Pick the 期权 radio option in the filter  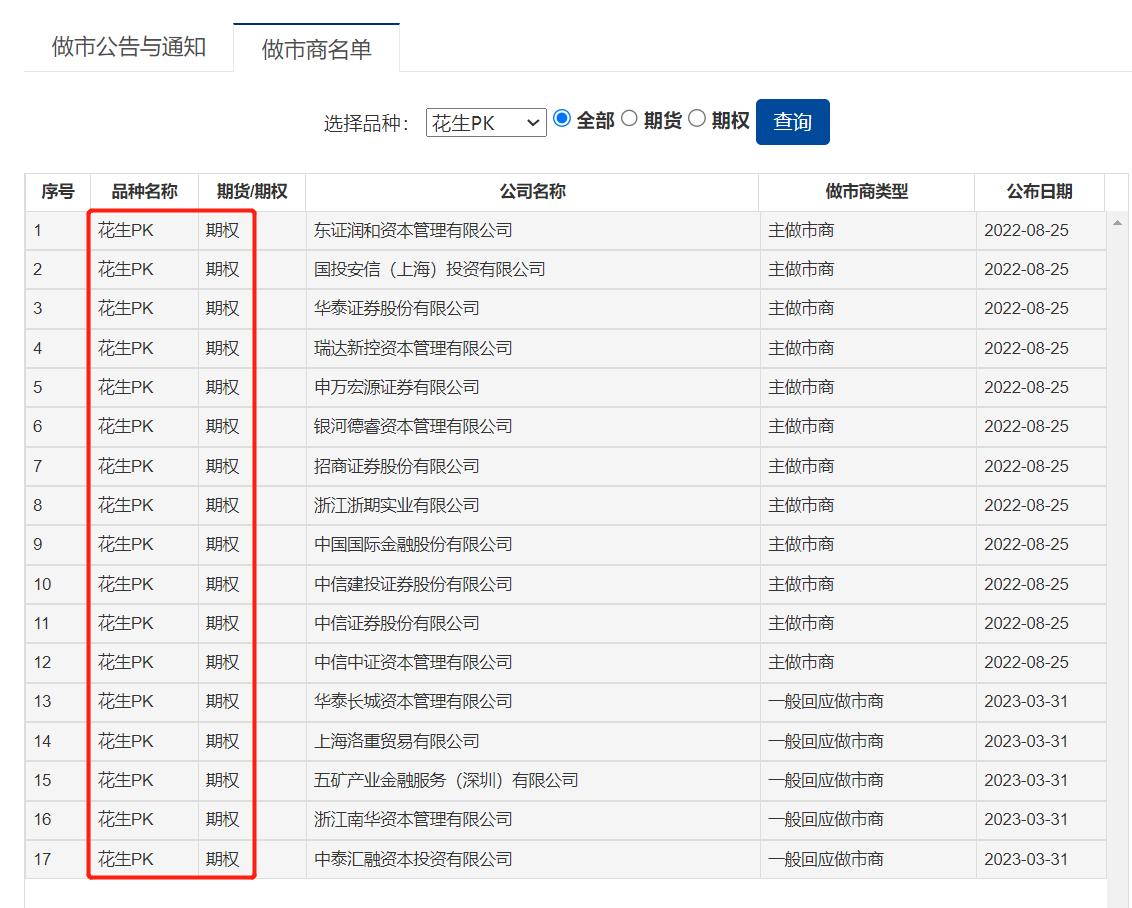[x=697, y=118]
